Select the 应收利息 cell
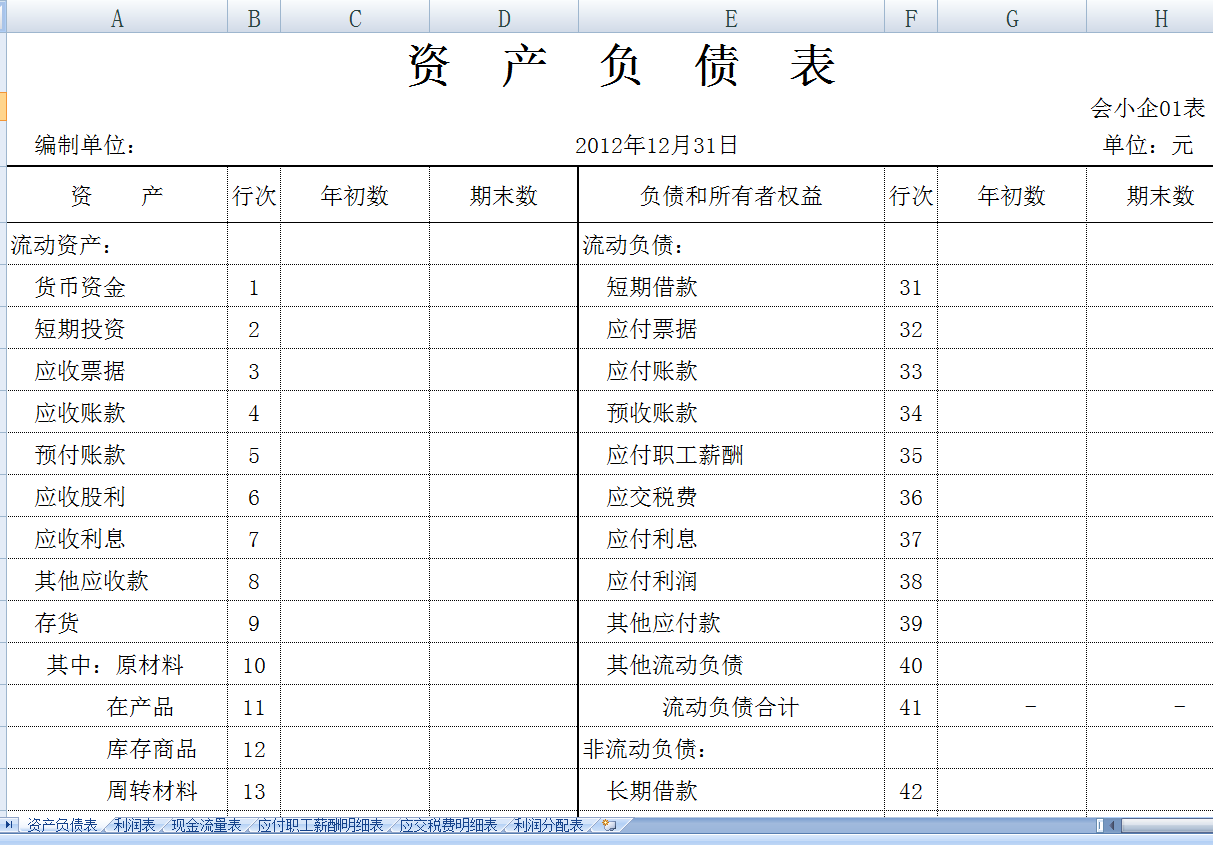Viewport: 1213px width, 845px height. click(117, 540)
